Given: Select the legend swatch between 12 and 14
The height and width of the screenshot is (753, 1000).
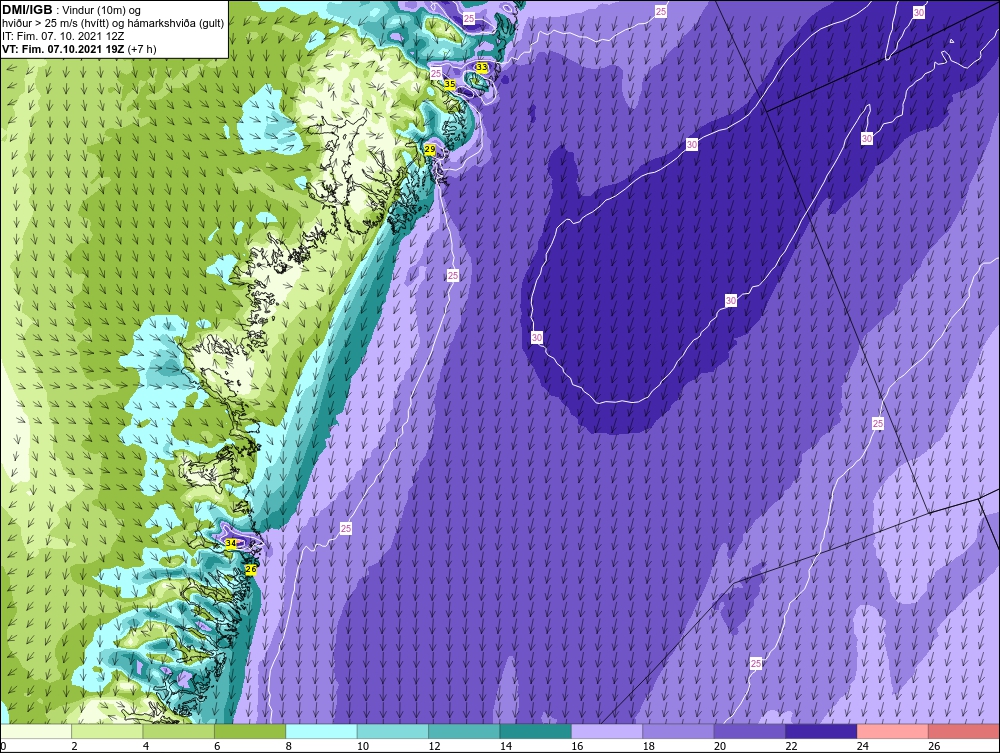Looking at the screenshot, I should point(464,731).
